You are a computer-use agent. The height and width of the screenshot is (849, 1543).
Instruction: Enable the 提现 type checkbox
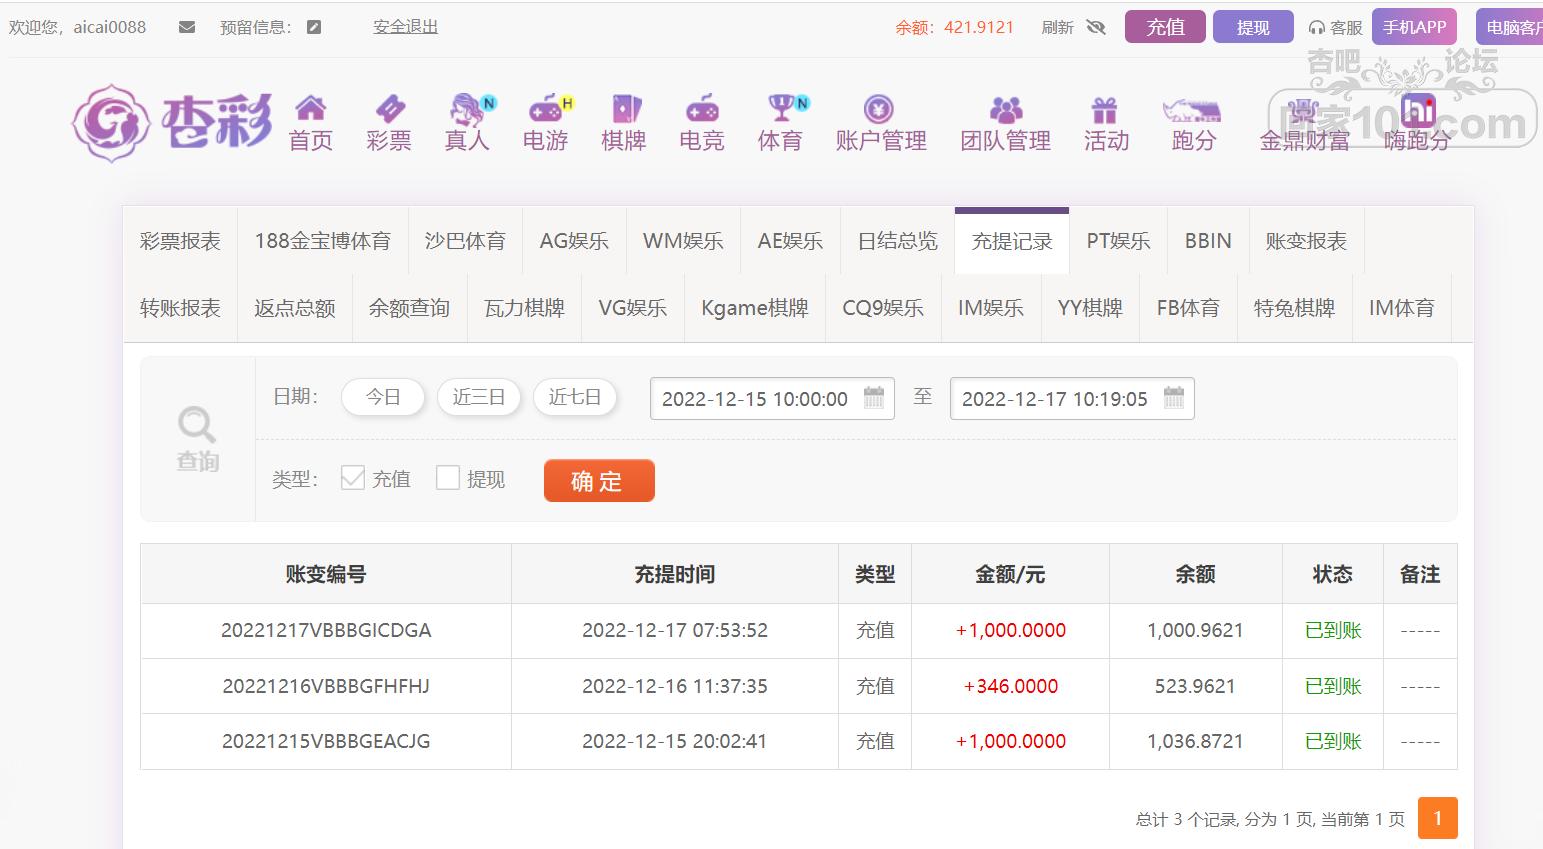pyautogui.click(x=448, y=478)
